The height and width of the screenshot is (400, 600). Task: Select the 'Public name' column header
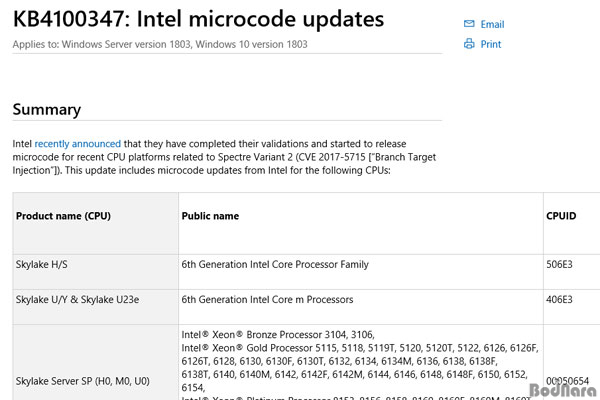coord(210,216)
